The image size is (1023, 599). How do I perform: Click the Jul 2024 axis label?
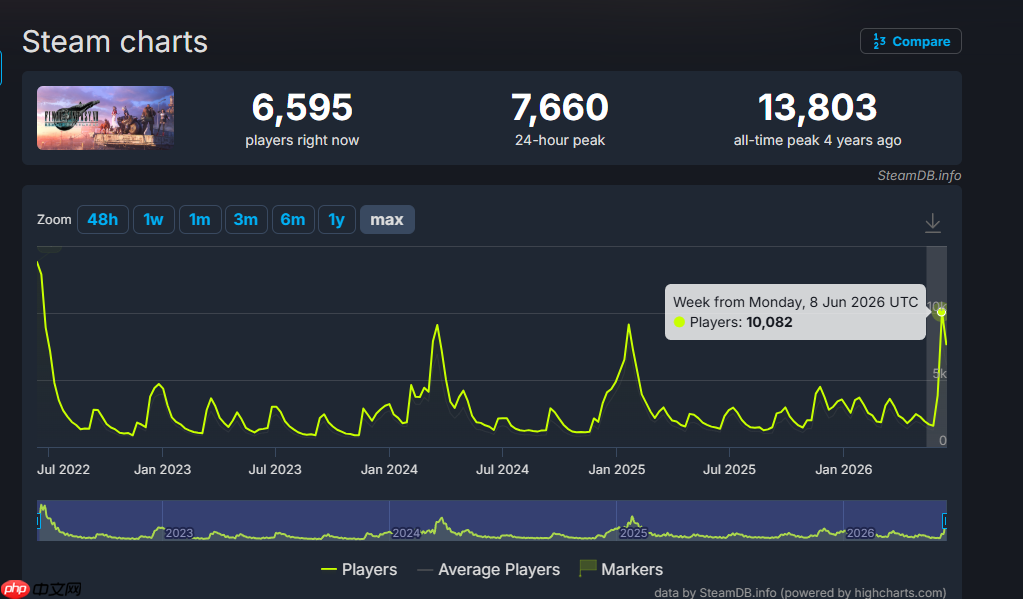pos(502,469)
